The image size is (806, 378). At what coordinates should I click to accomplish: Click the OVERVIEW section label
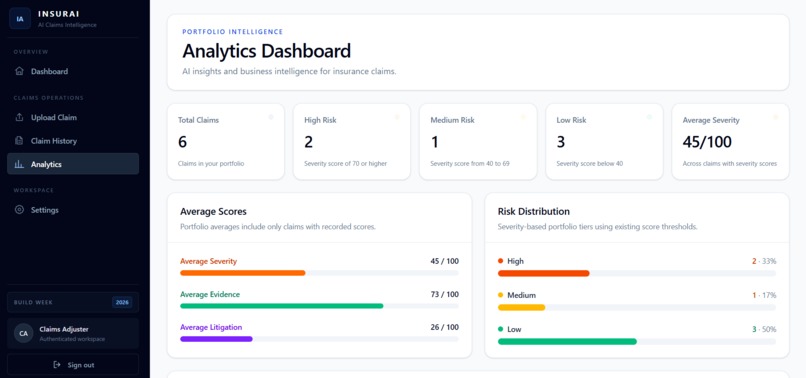coord(31,52)
